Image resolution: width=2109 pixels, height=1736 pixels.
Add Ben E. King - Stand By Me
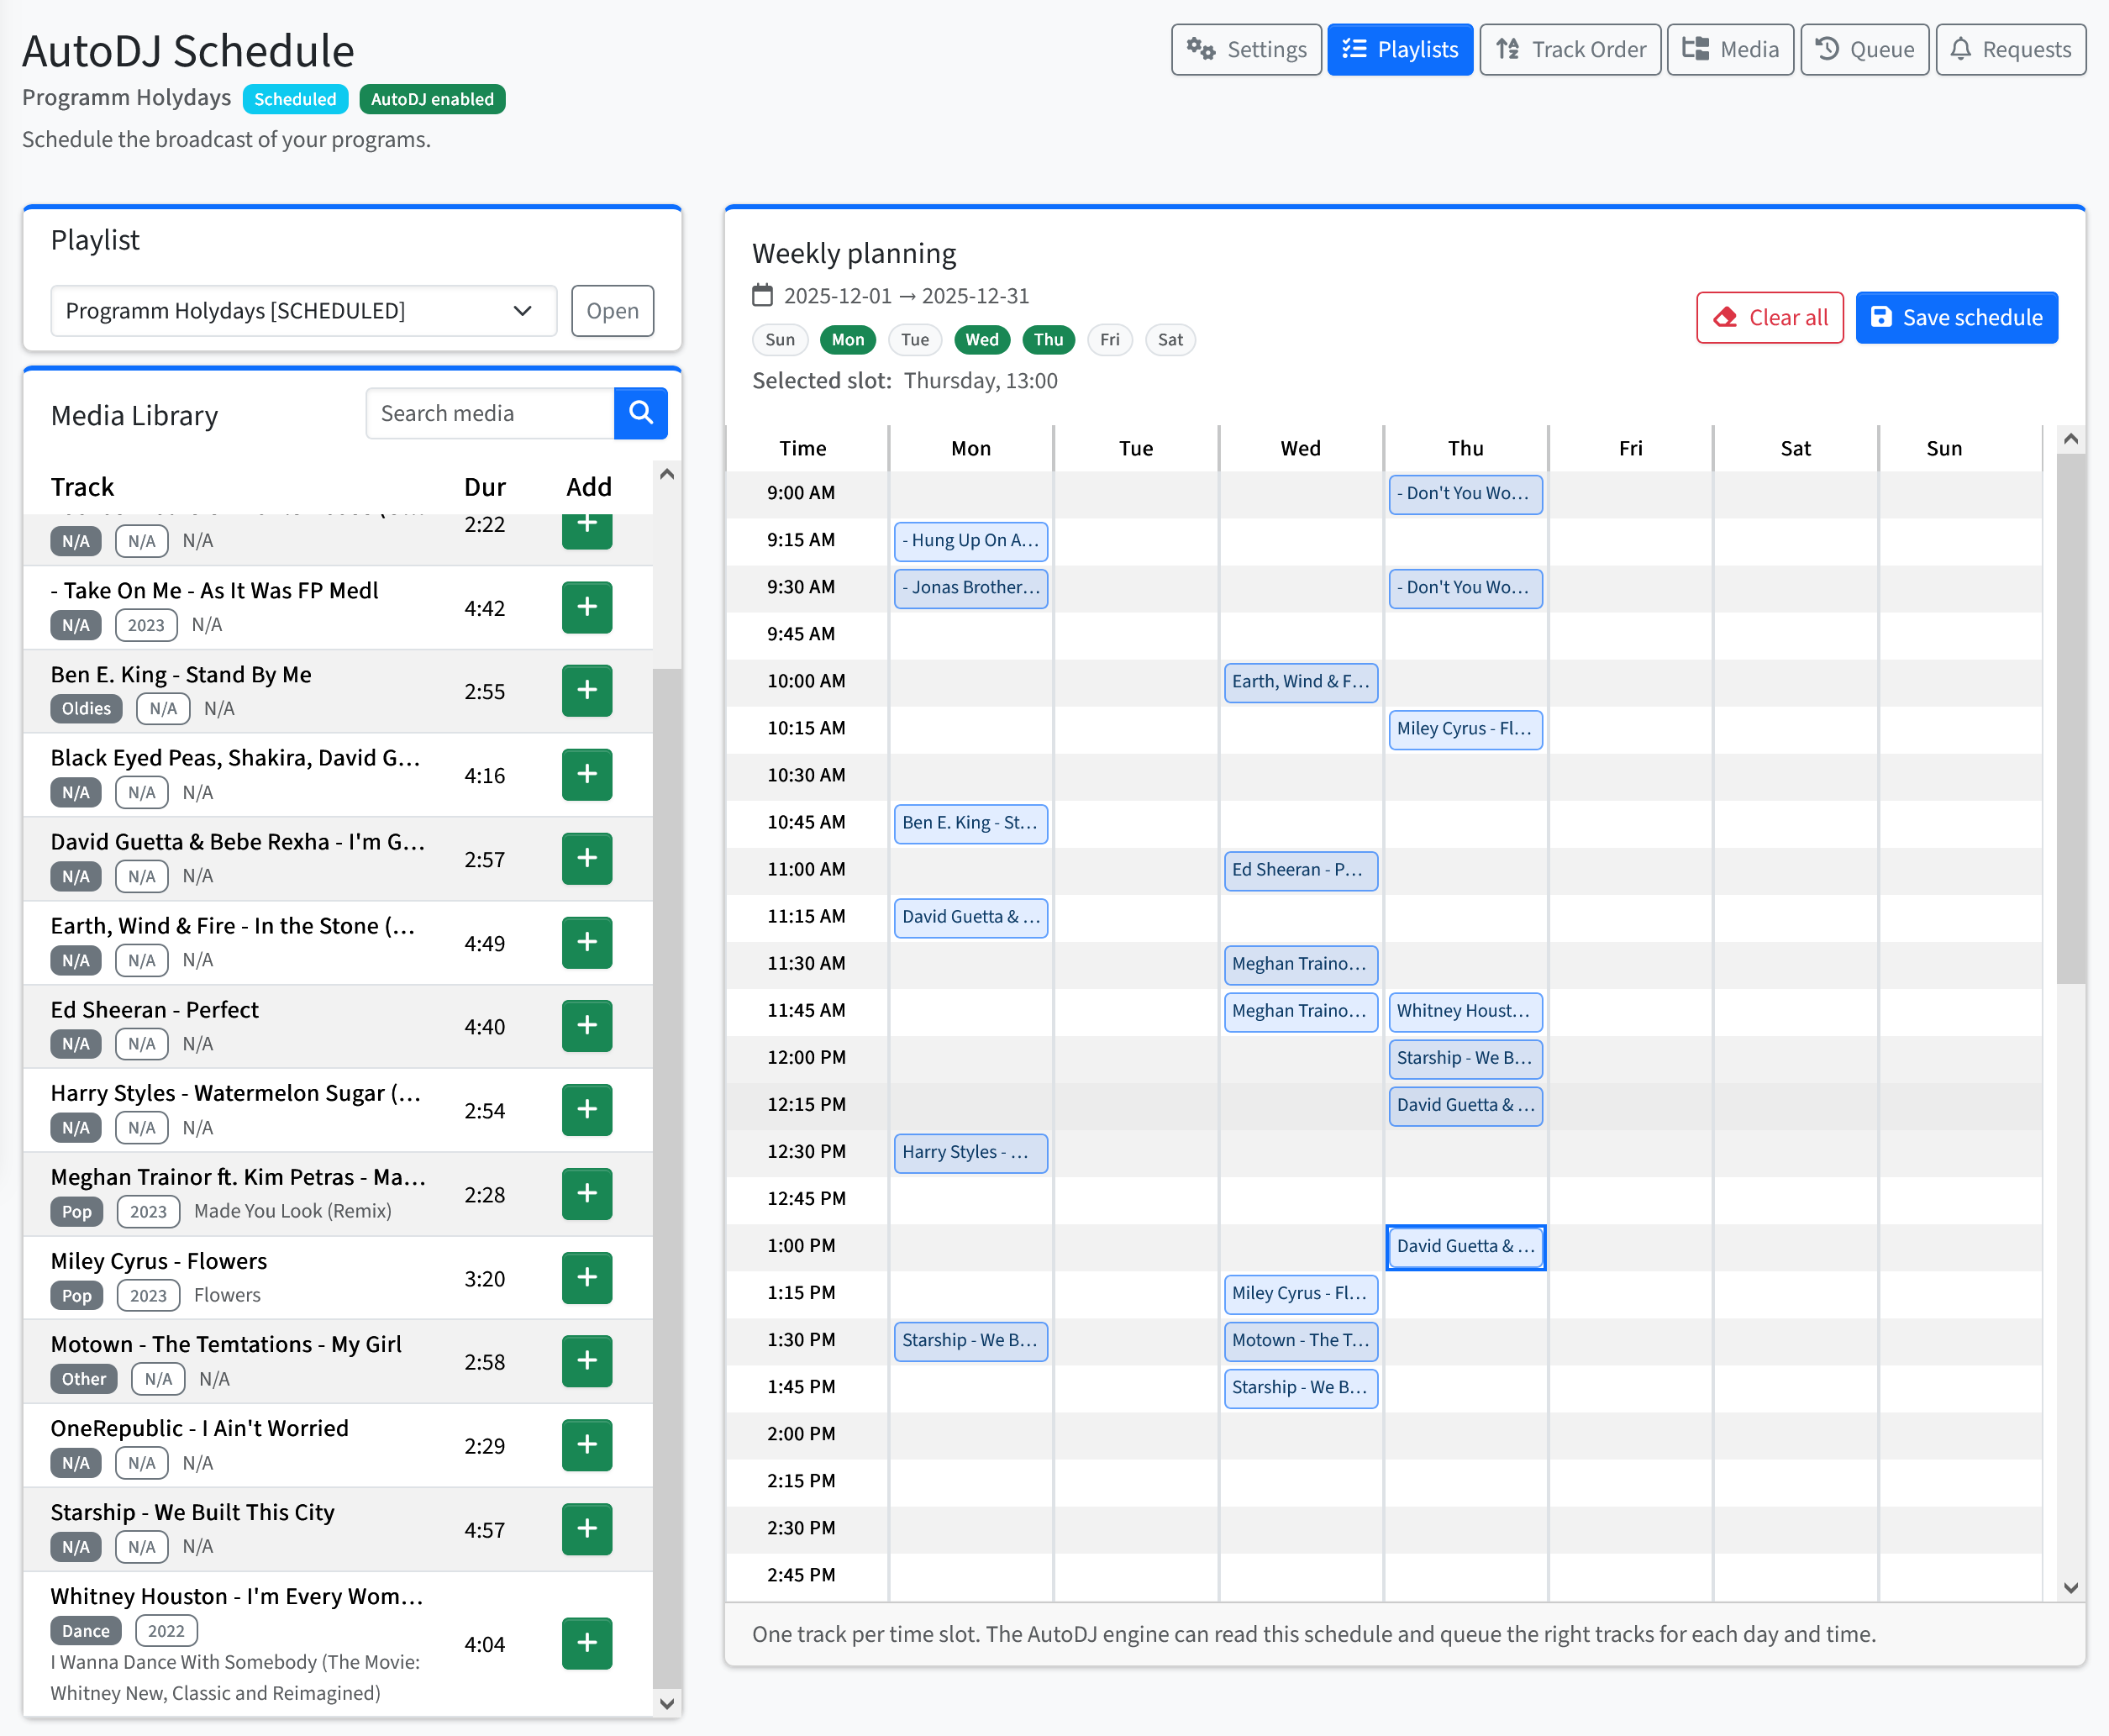(x=586, y=691)
